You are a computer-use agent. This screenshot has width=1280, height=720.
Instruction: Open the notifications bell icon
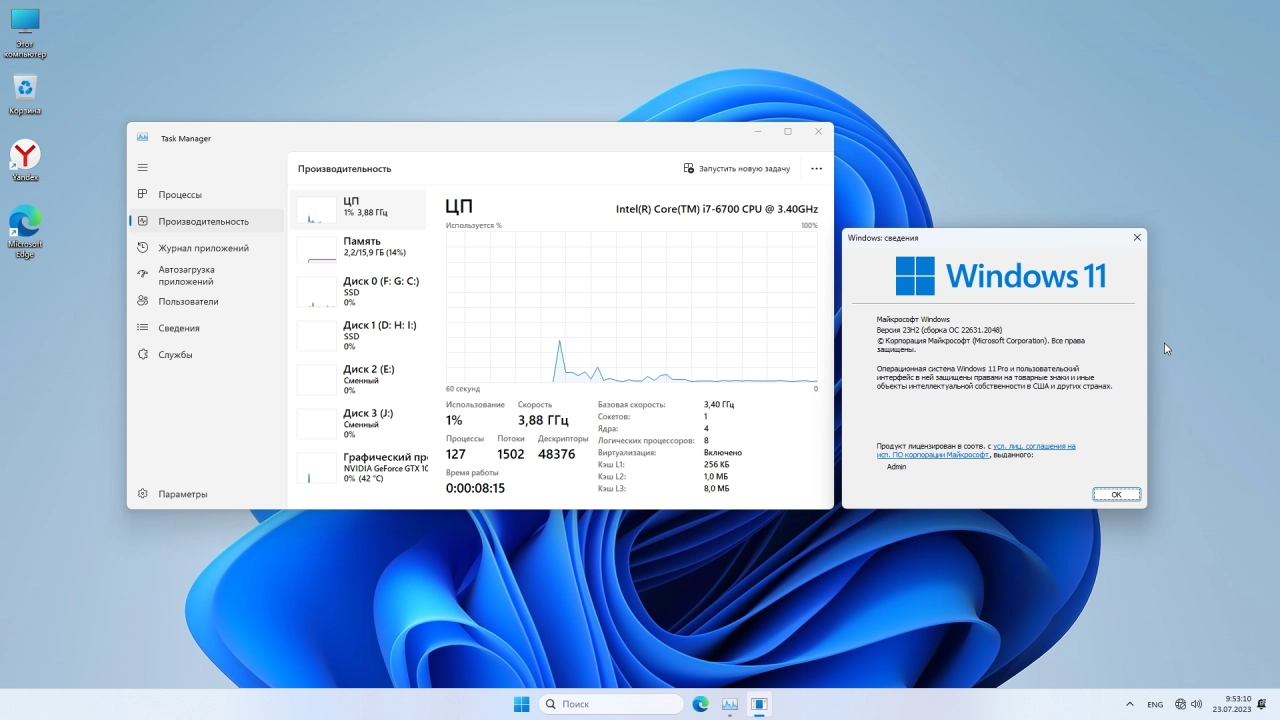pos(1262,704)
